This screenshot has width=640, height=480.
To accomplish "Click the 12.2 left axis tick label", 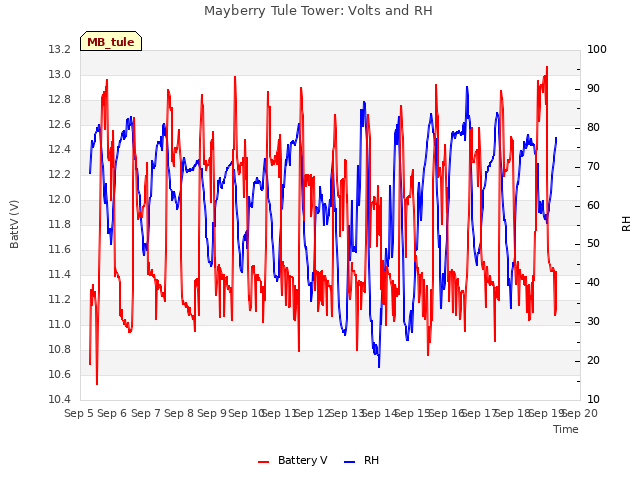I will [60, 174].
